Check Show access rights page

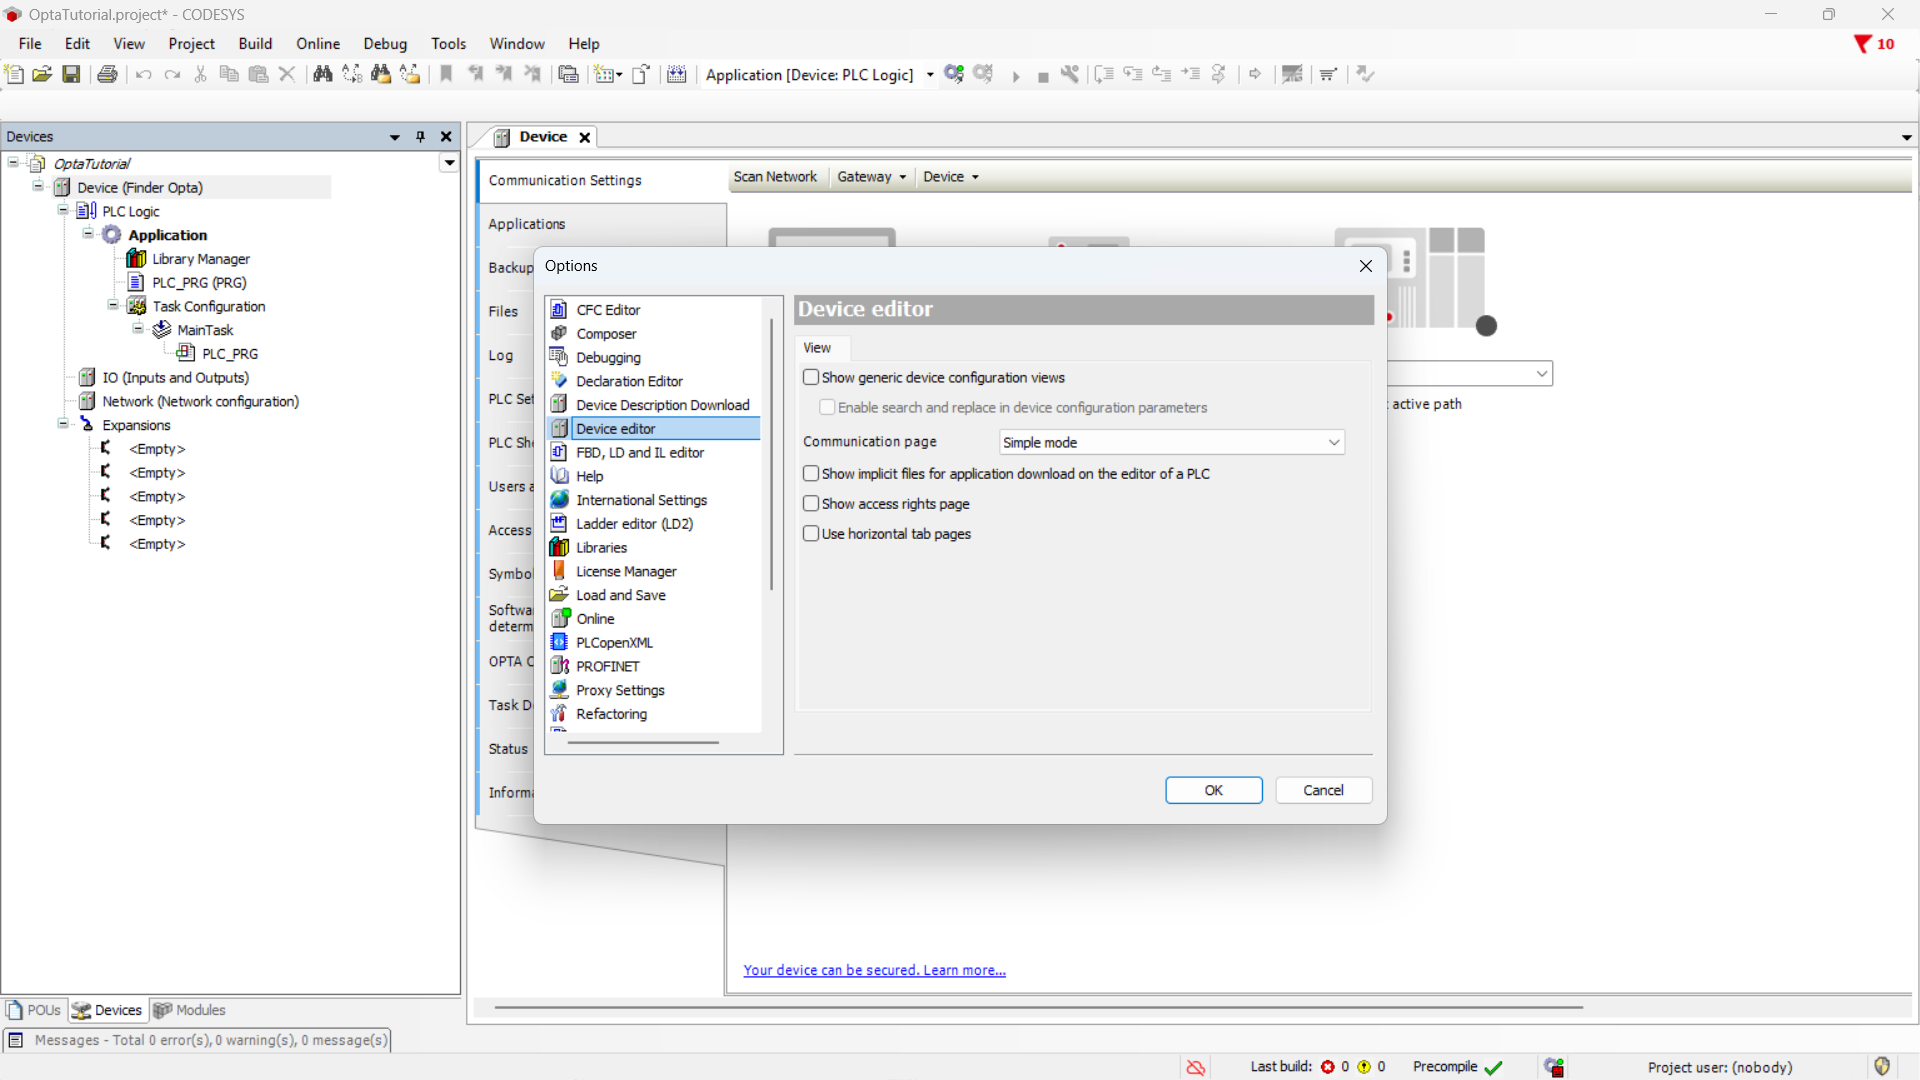[811, 504]
